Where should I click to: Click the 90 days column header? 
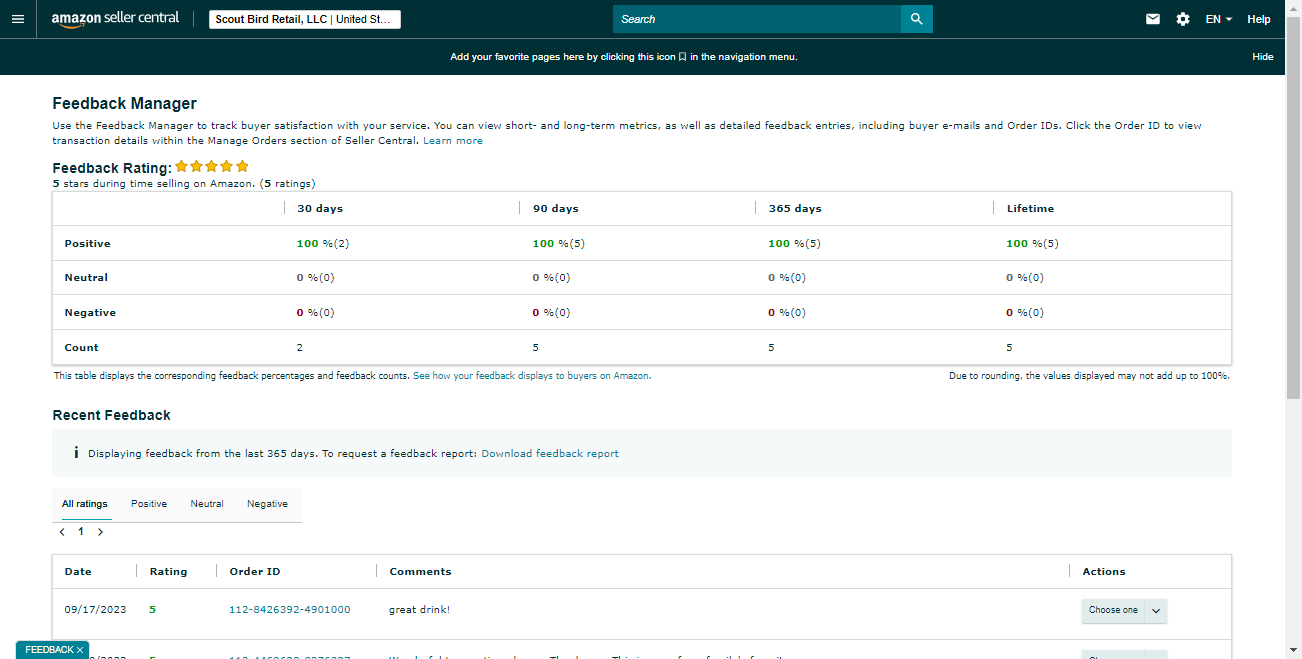pyautogui.click(x=556, y=209)
